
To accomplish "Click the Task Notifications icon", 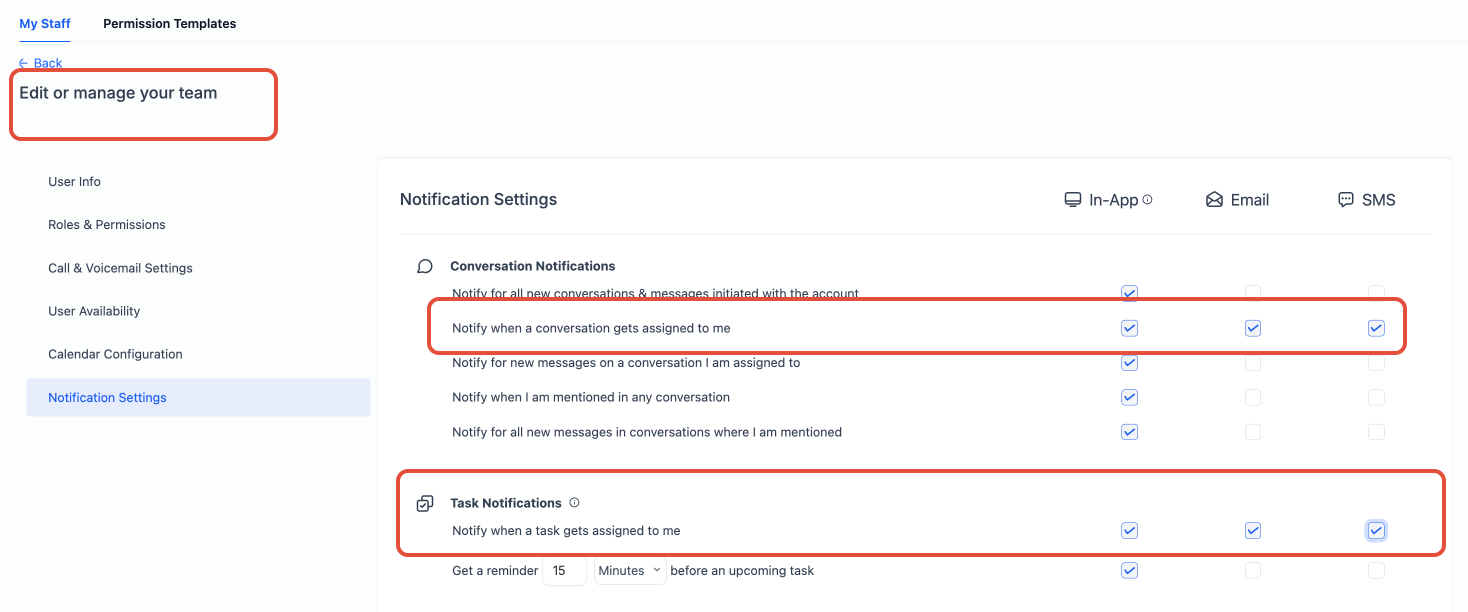I will (425, 503).
